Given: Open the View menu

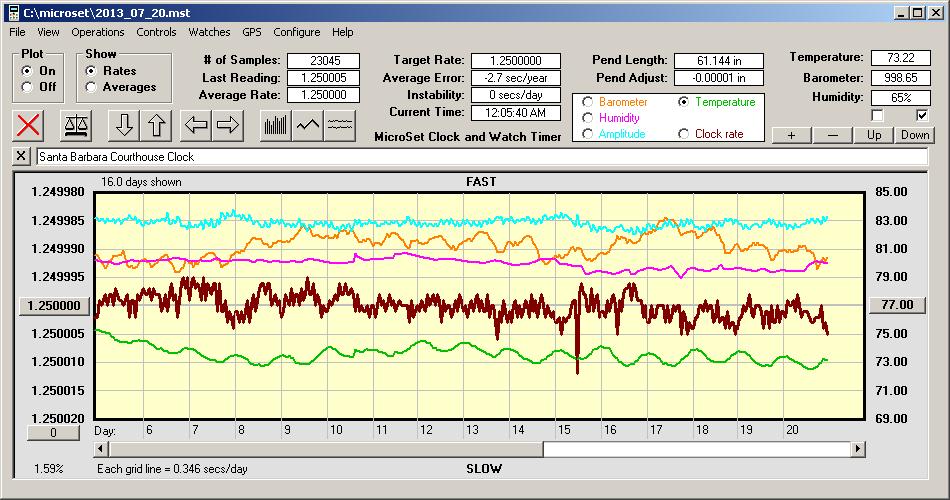Looking at the screenshot, I should 48,32.
